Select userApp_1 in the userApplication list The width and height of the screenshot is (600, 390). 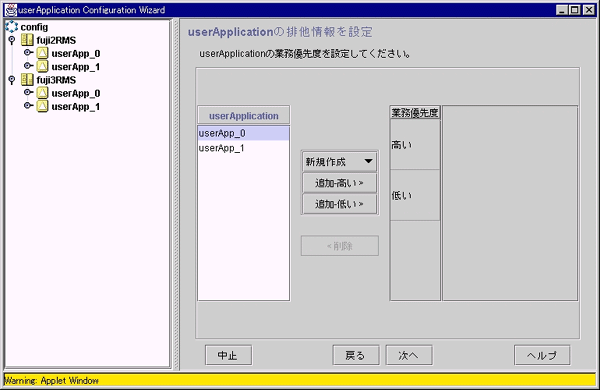(x=243, y=148)
